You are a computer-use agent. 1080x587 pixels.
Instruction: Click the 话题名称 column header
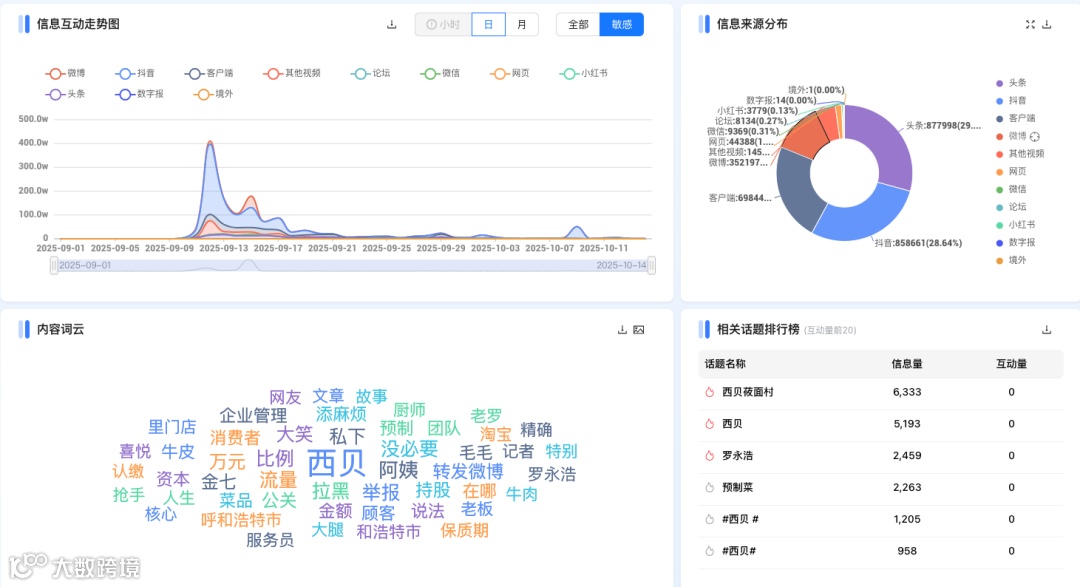tap(725, 364)
